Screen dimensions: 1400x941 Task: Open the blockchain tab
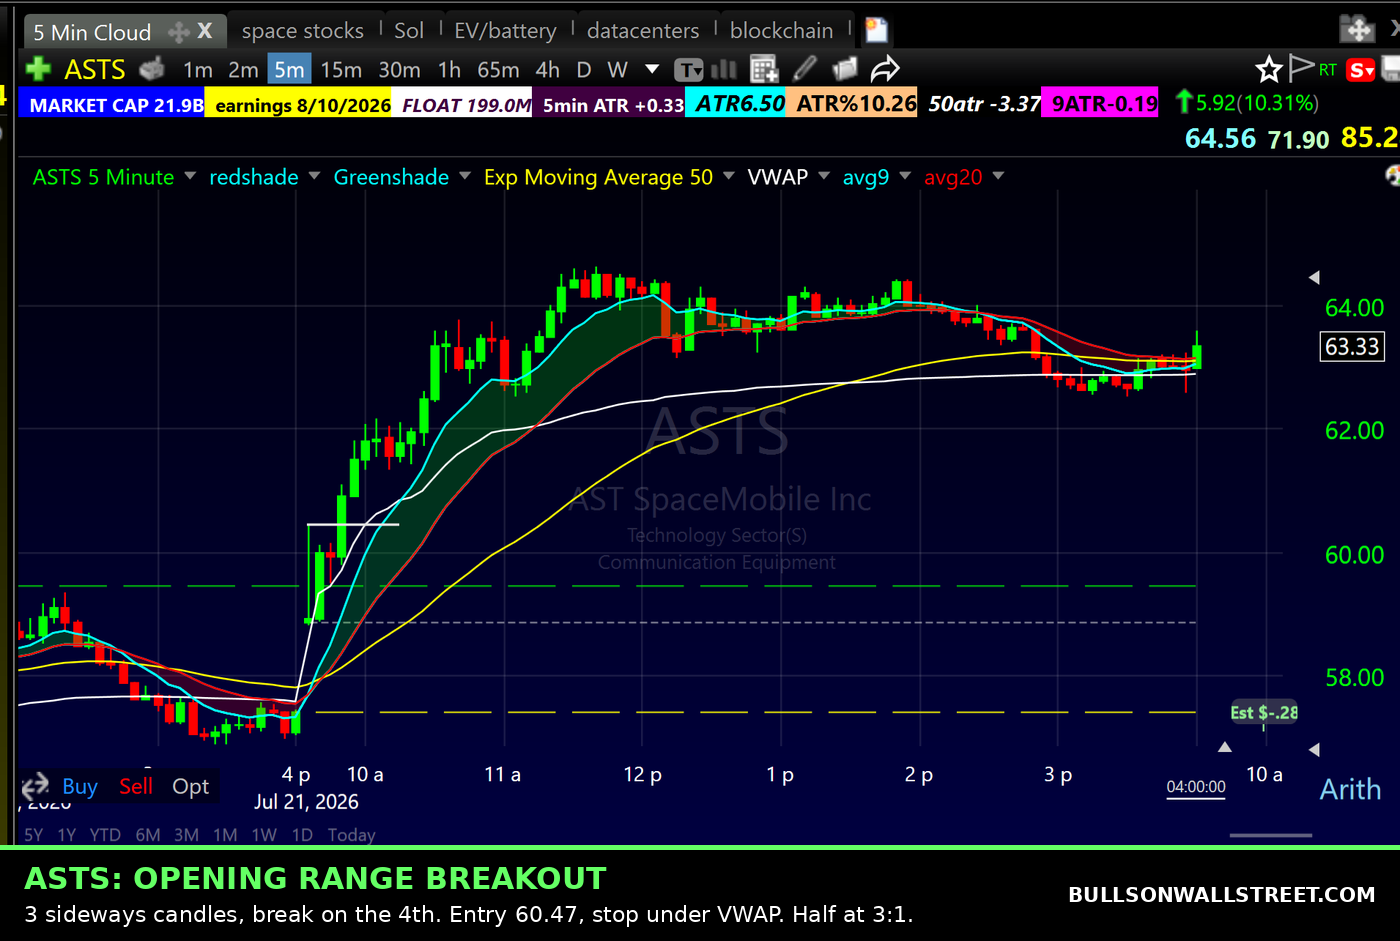click(781, 31)
